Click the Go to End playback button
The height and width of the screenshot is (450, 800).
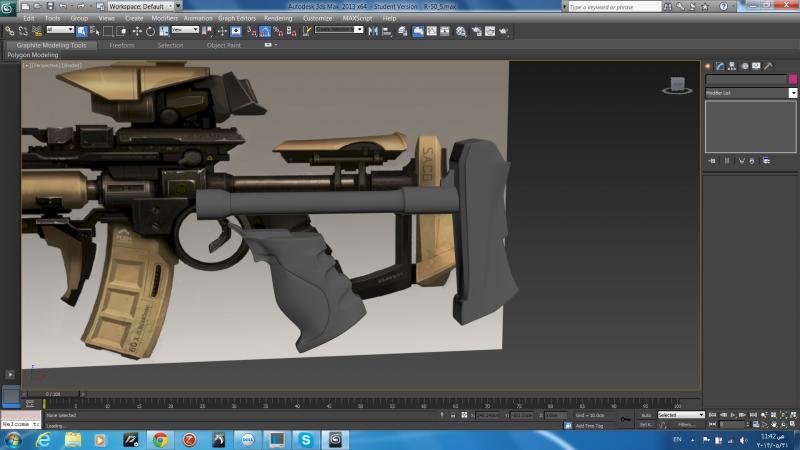pyautogui.click(x=753, y=415)
